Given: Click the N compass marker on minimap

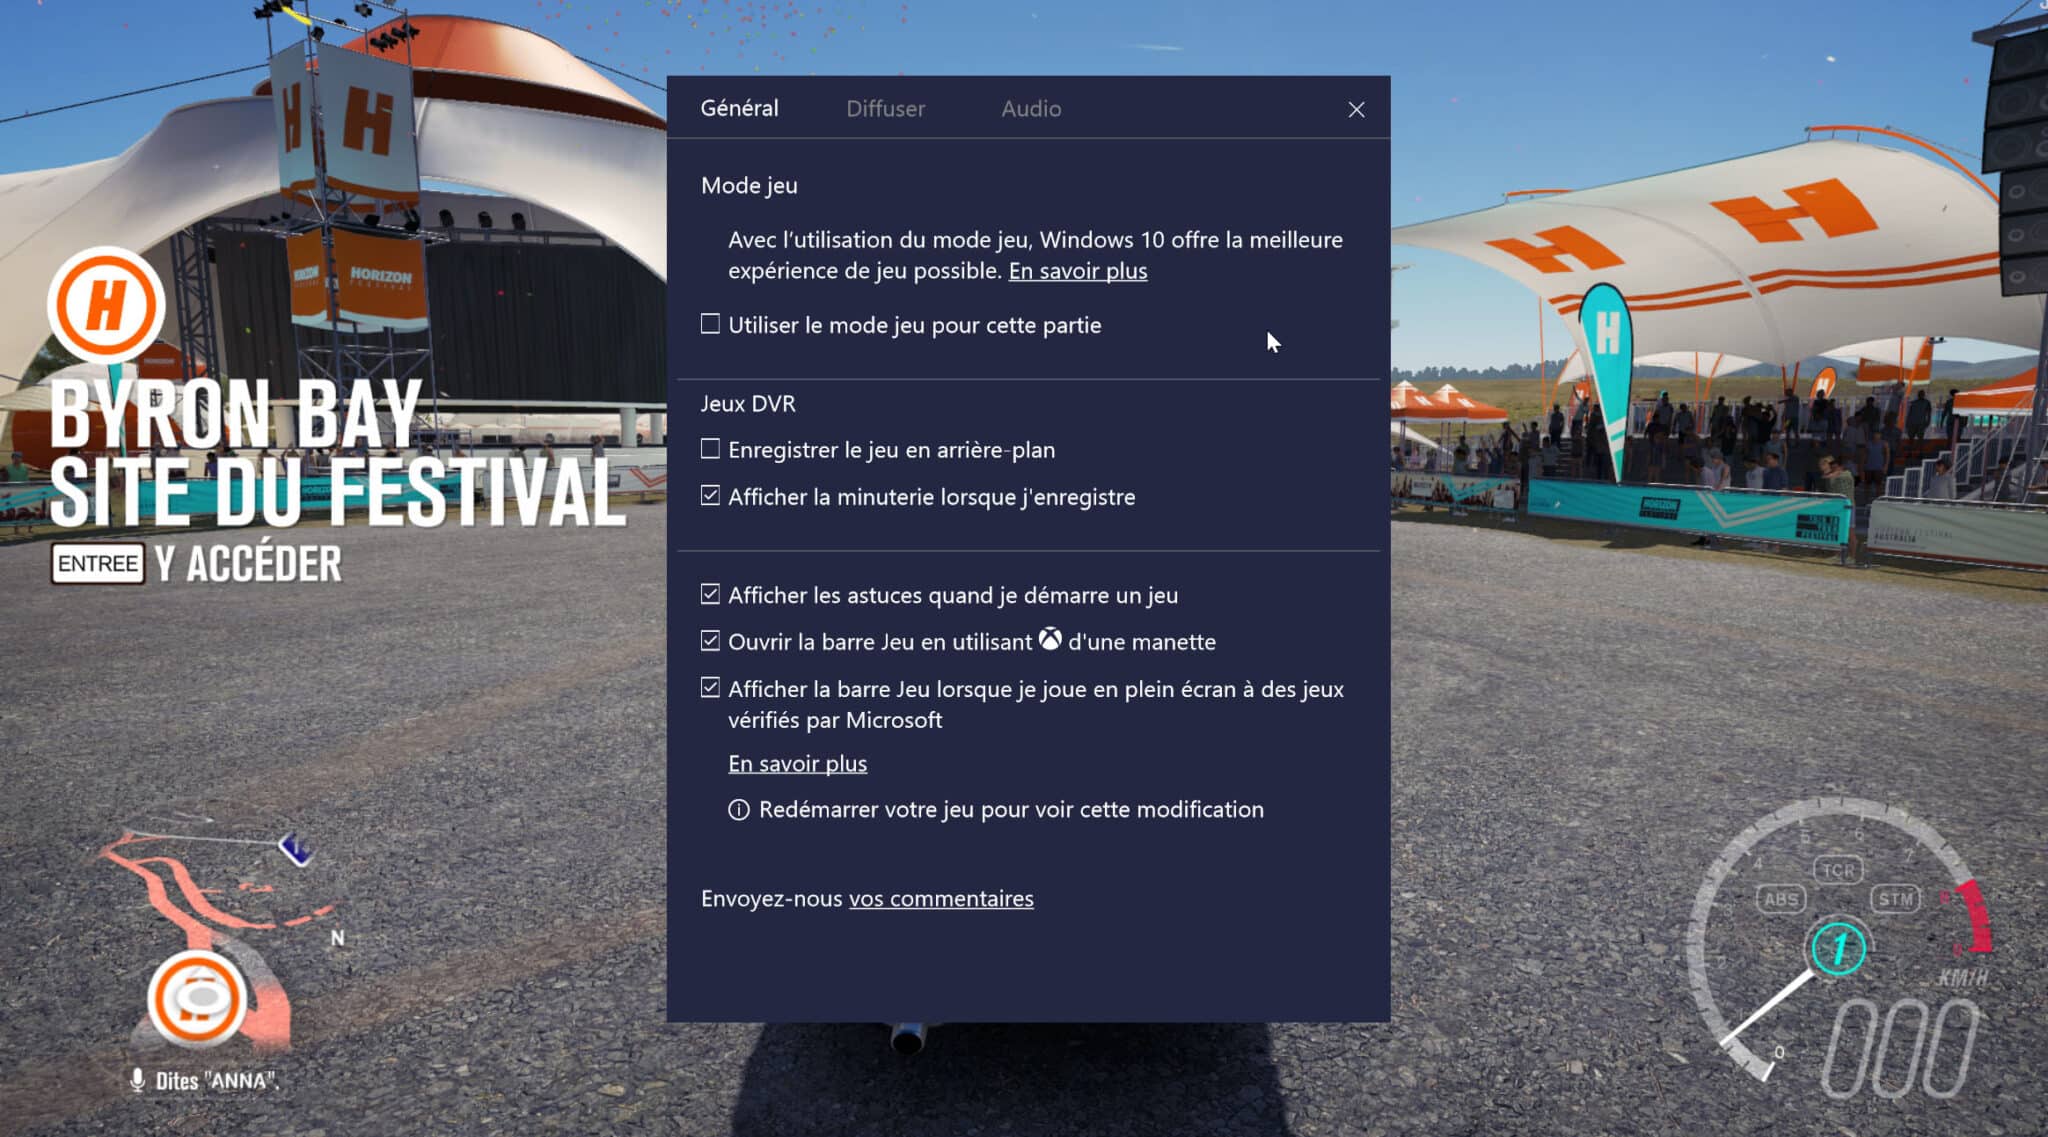Looking at the screenshot, I should tap(337, 938).
